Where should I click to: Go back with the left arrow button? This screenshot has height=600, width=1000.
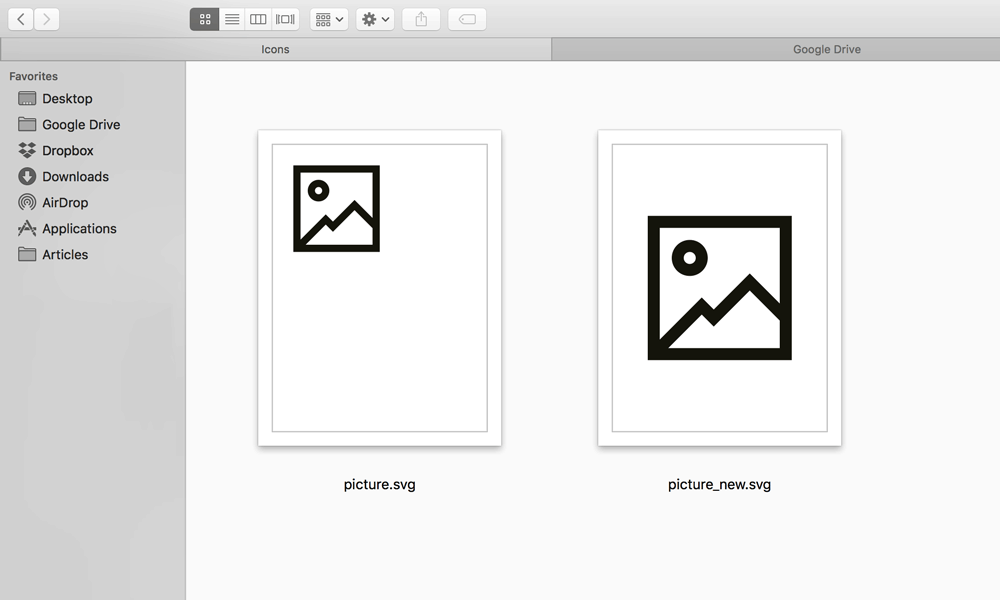point(21,19)
